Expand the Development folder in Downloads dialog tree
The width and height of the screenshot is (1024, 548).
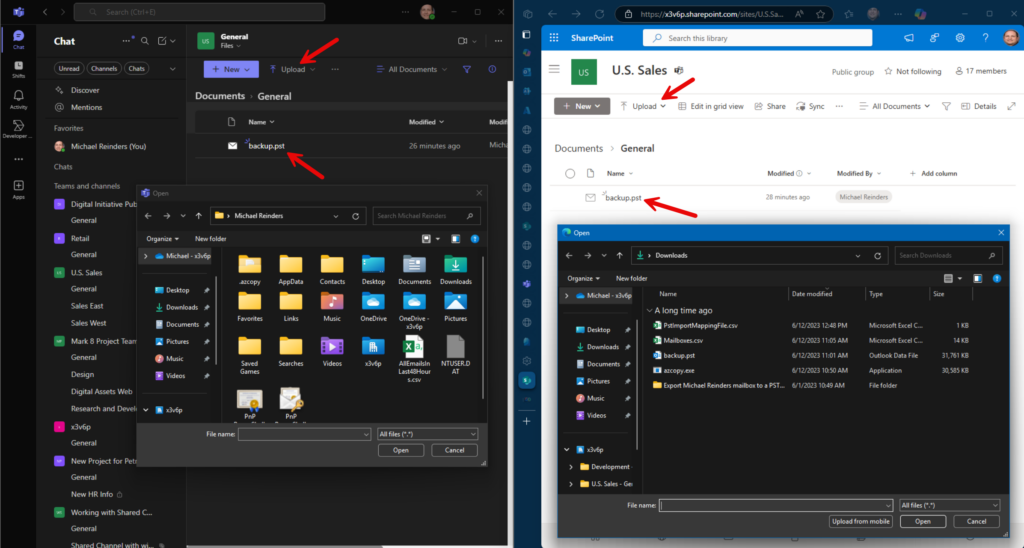(571, 467)
